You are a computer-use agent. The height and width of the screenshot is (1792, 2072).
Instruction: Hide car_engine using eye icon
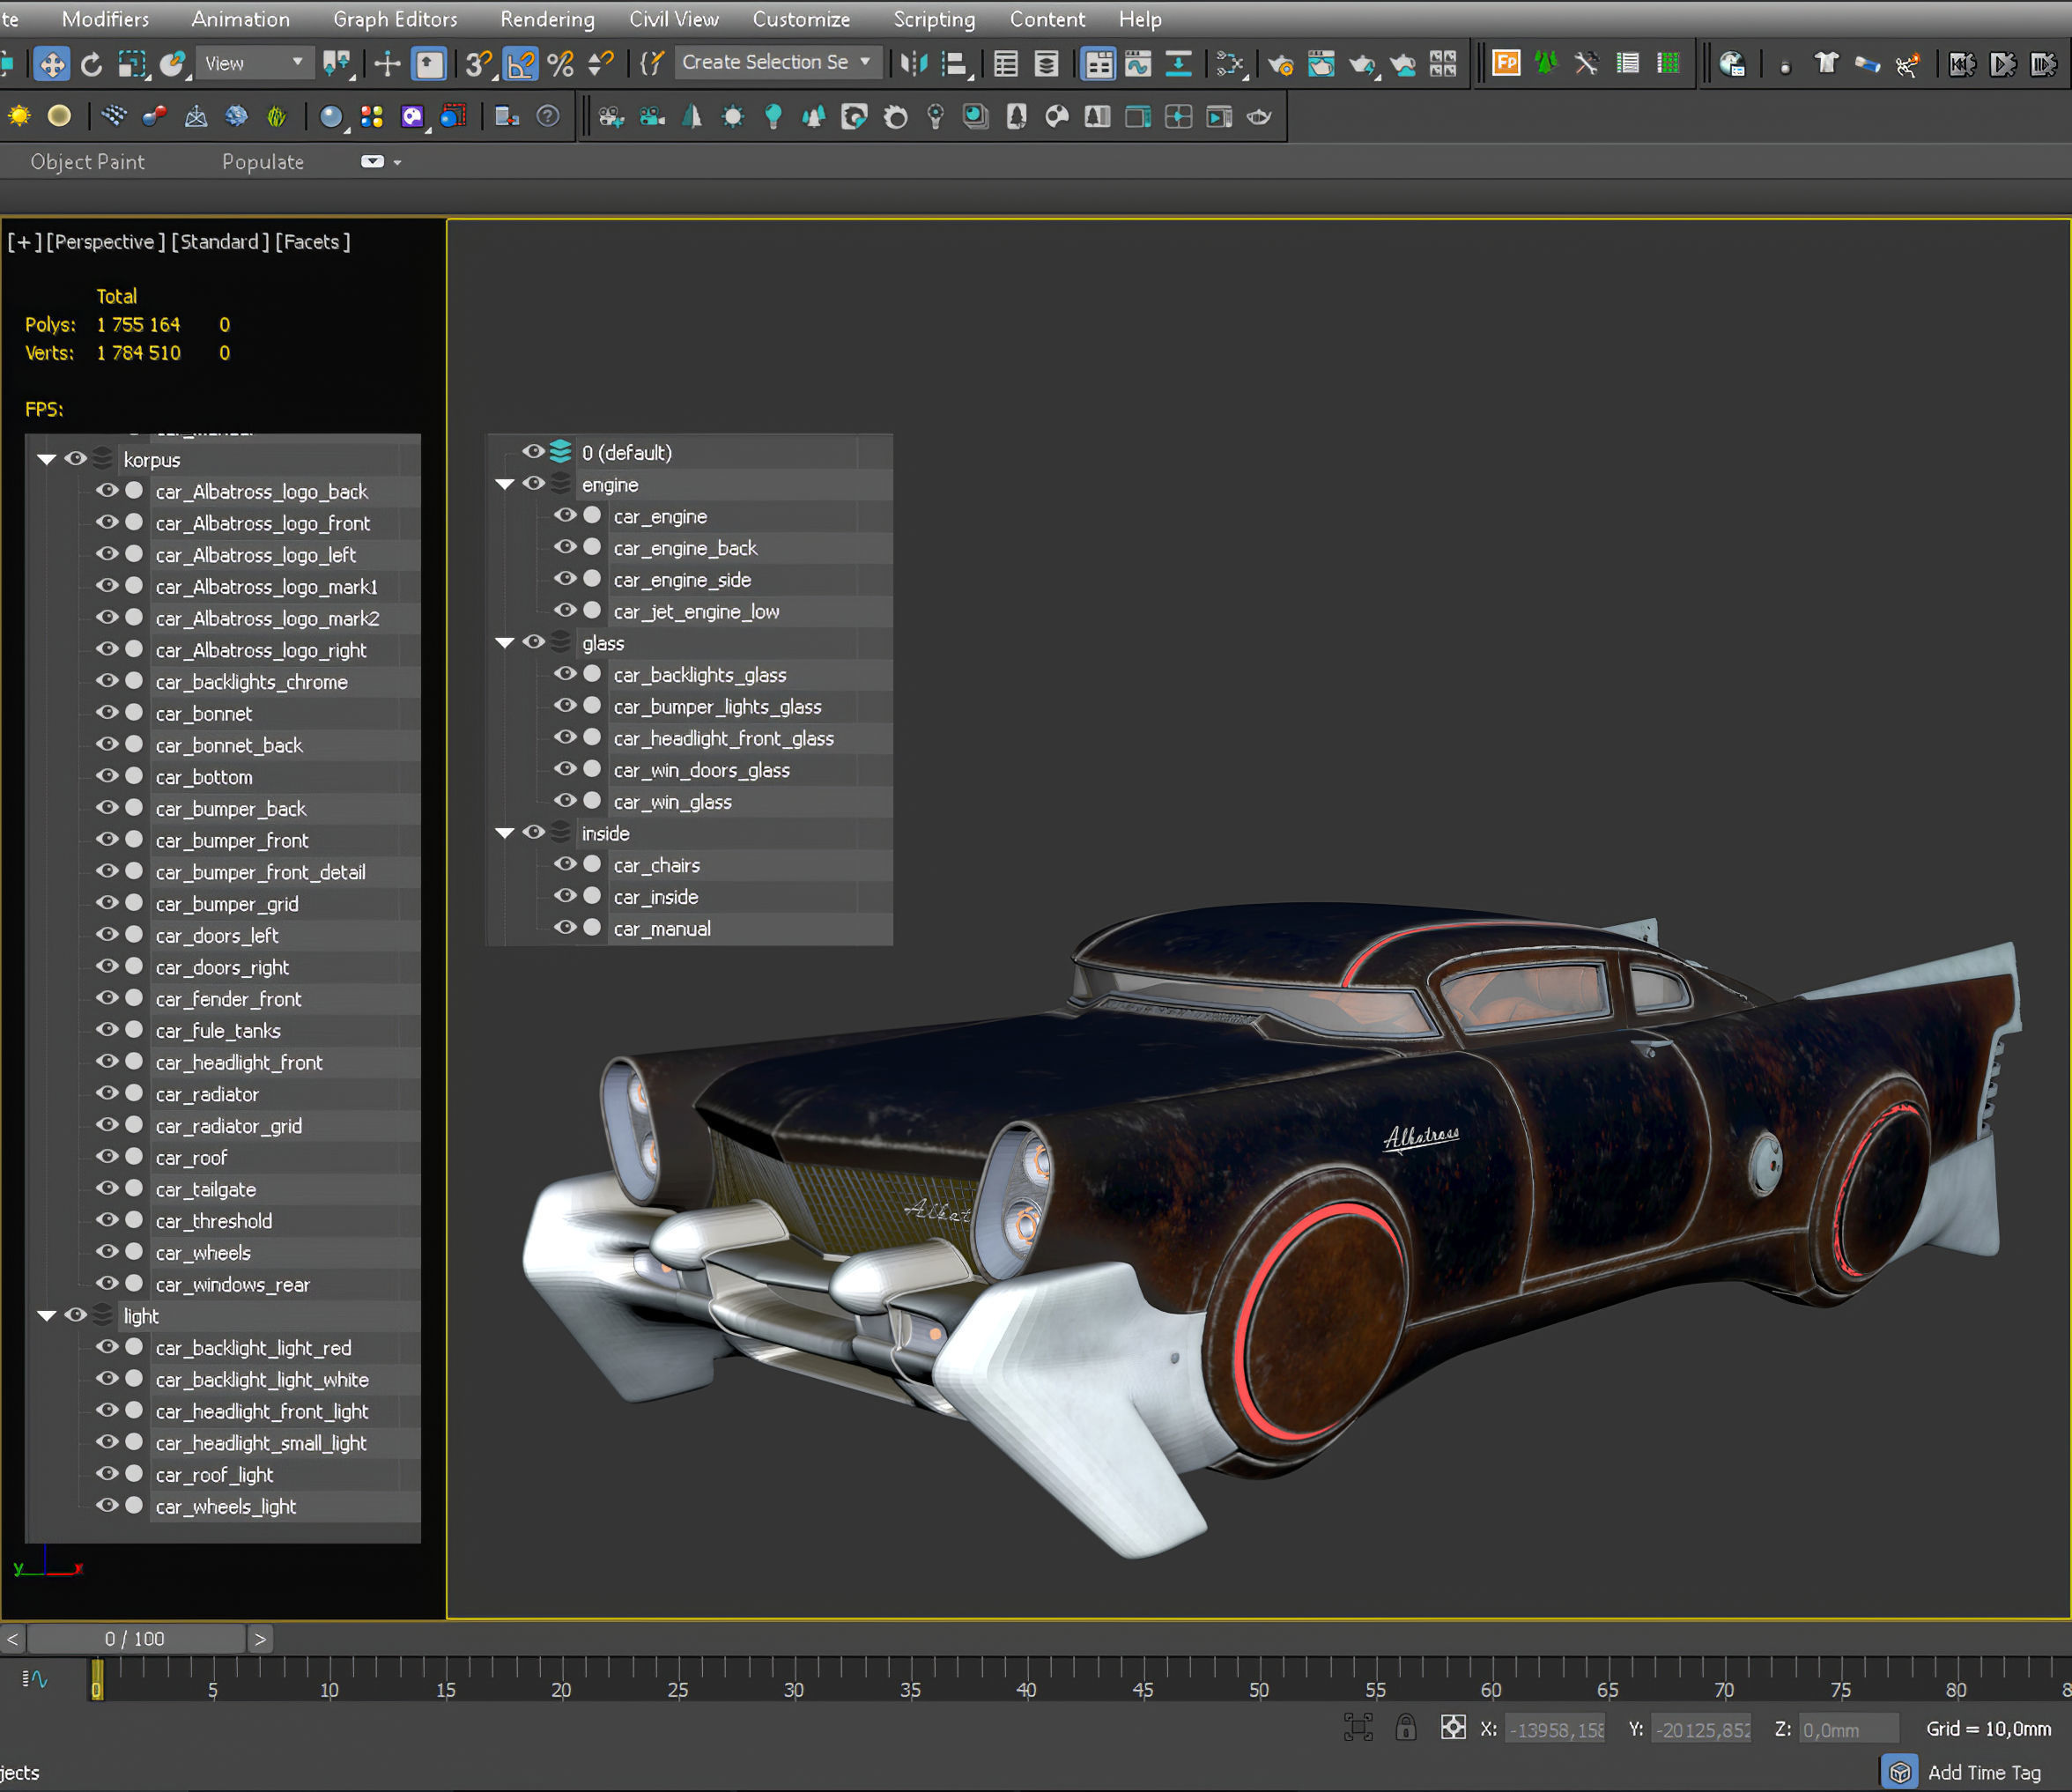[x=565, y=515]
